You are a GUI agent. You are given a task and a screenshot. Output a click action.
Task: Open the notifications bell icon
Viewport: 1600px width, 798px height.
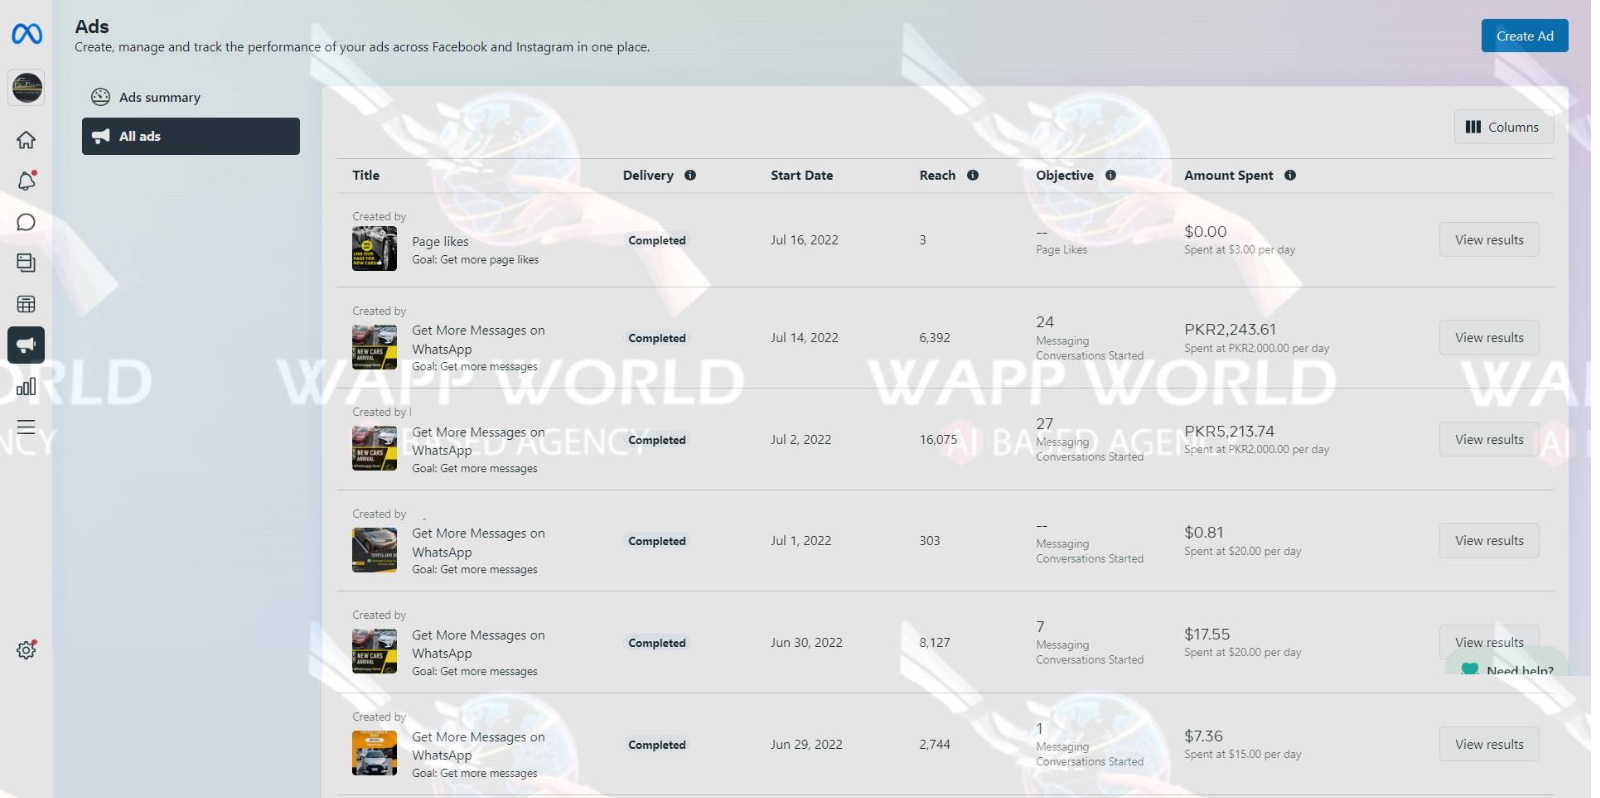pos(27,181)
